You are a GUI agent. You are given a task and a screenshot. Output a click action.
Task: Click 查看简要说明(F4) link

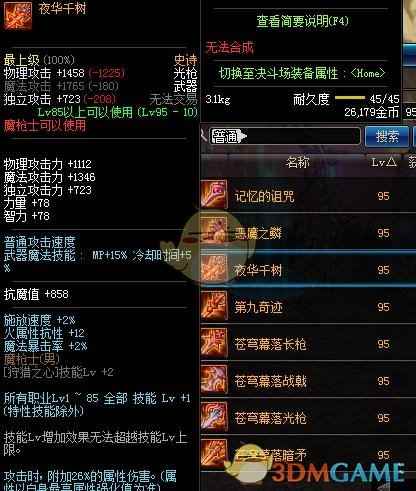[302, 22]
